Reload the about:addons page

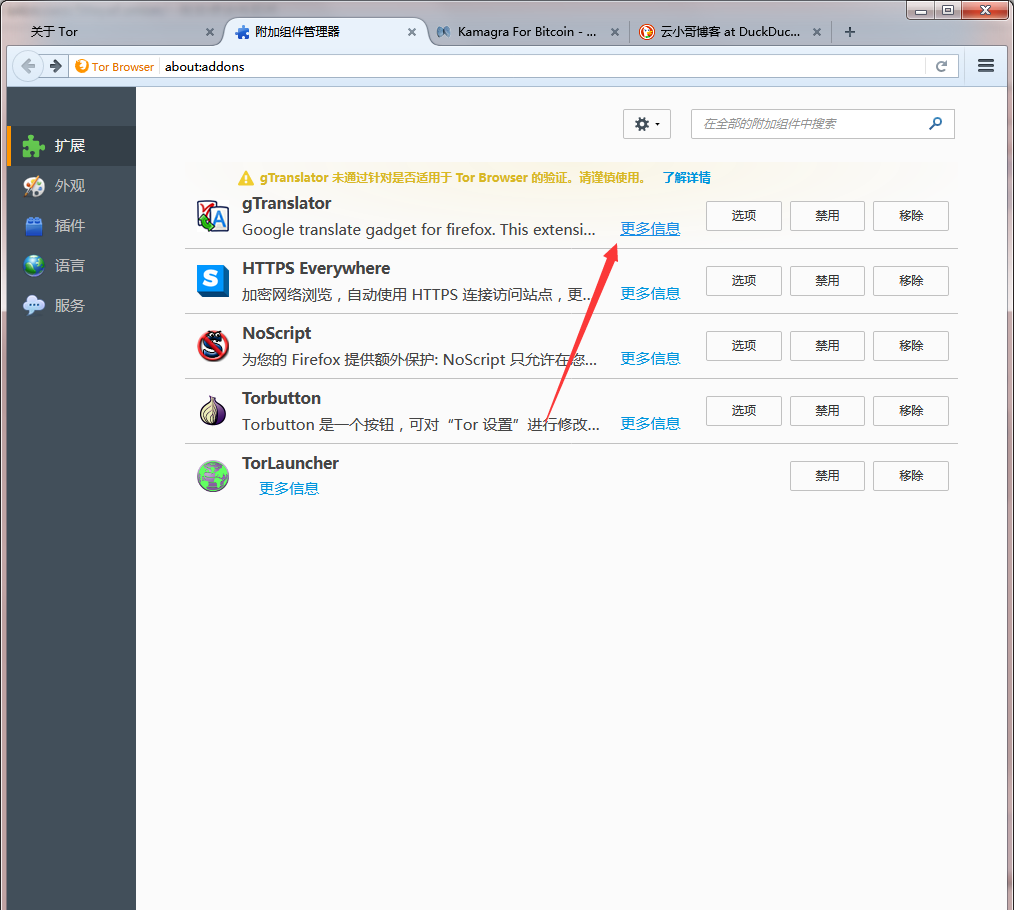coord(941,66)
